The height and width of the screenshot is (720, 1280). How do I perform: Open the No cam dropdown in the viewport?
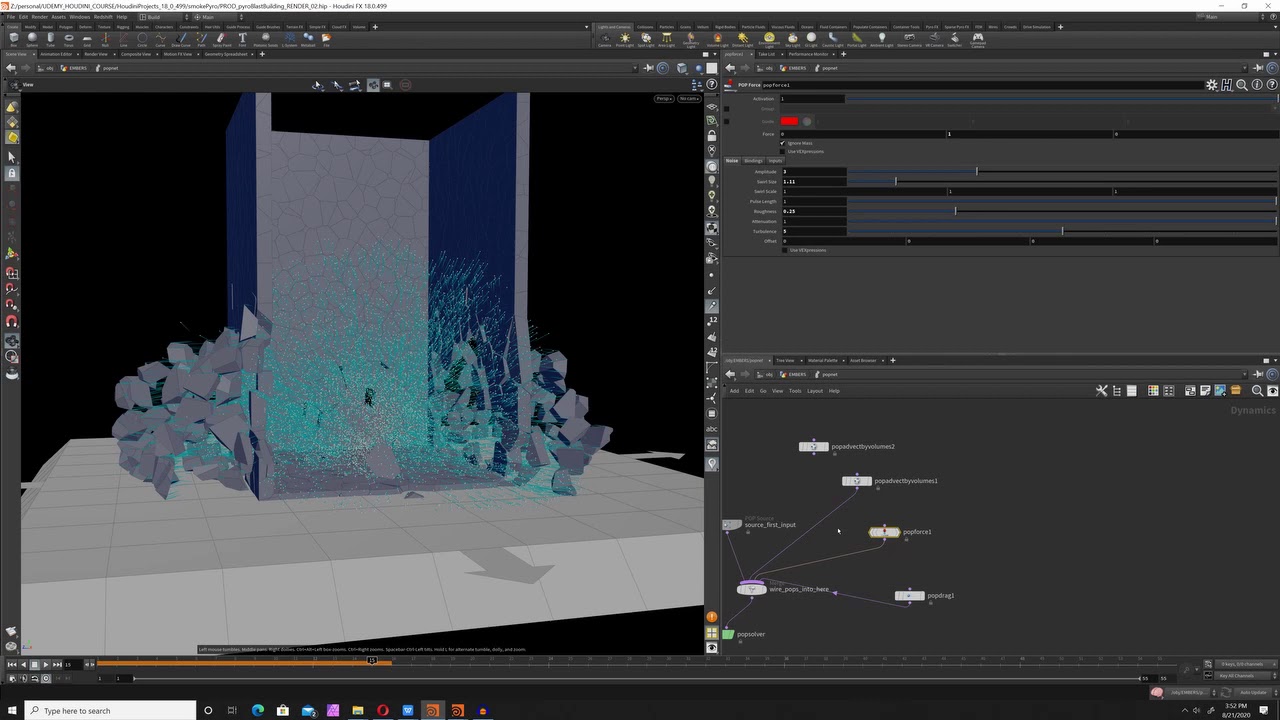click(689, 99)
